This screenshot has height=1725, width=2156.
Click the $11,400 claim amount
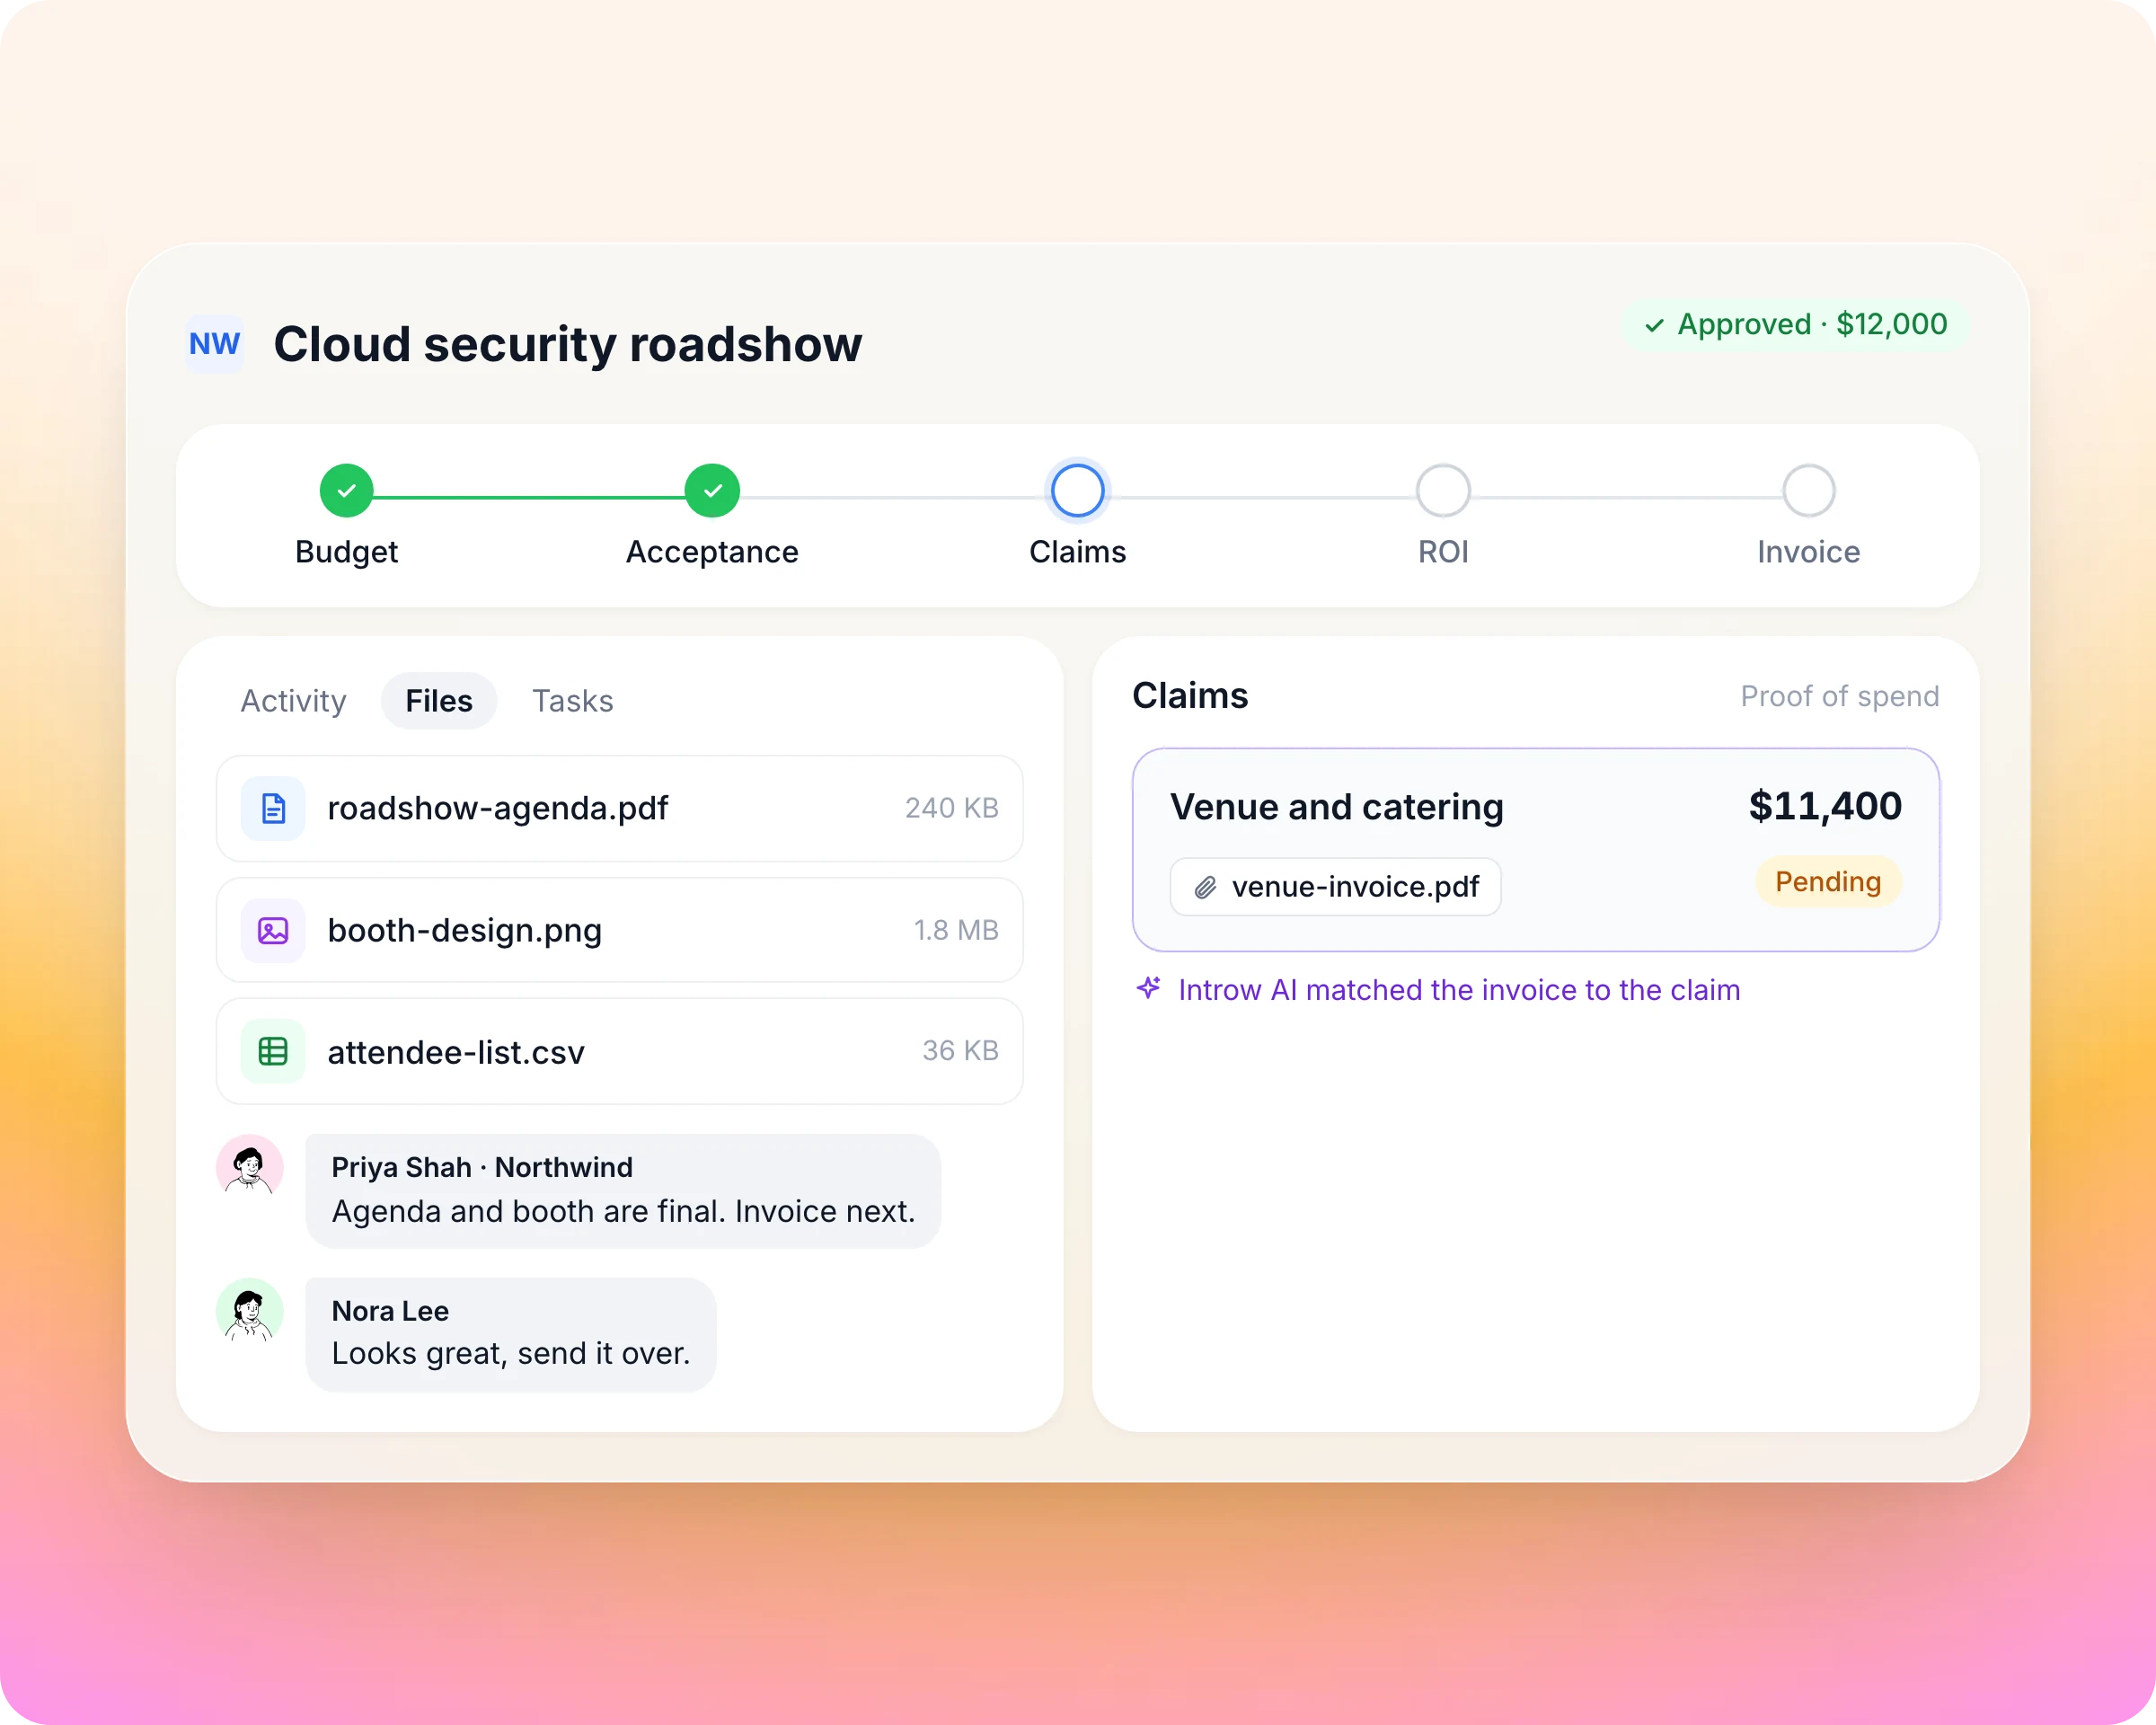coord(1825,806)
